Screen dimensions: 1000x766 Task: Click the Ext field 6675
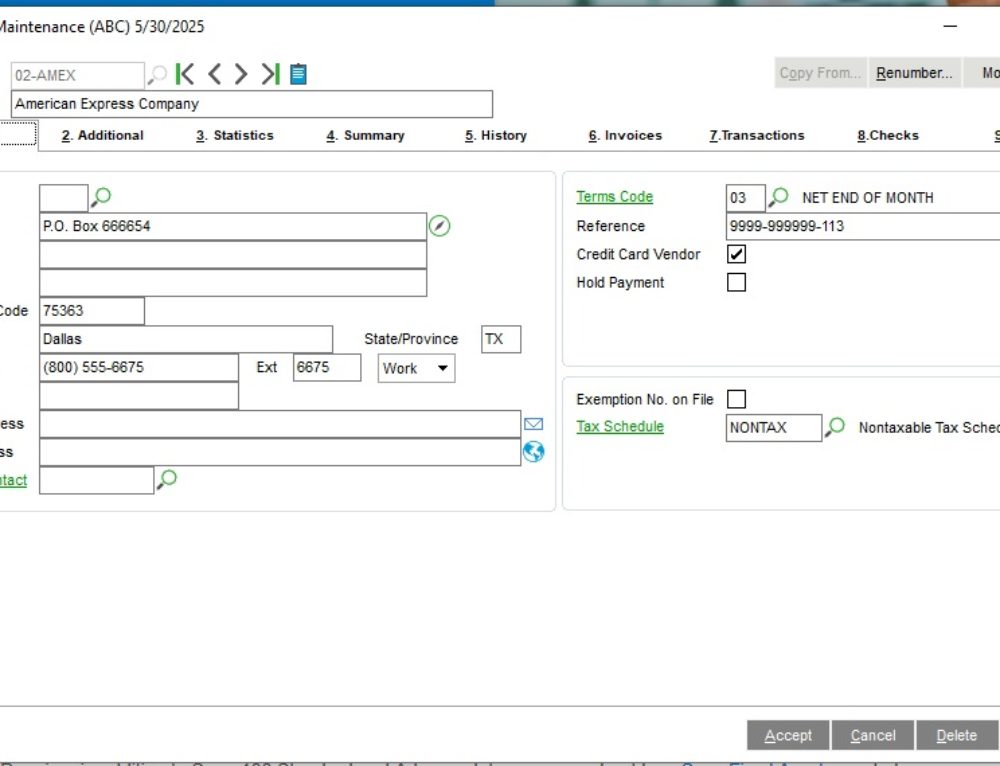327,367
